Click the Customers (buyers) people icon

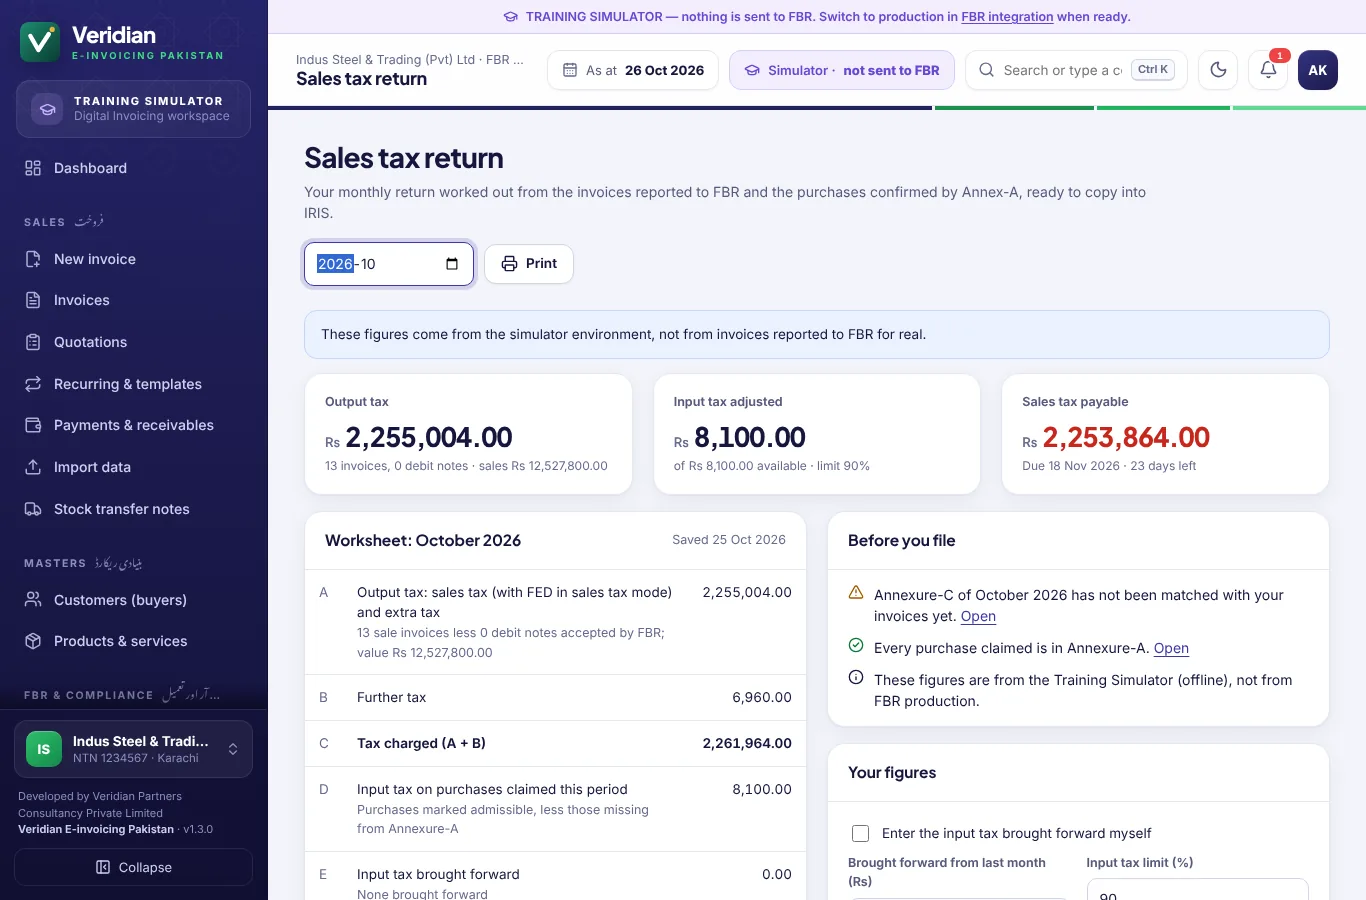pos(33,600)
